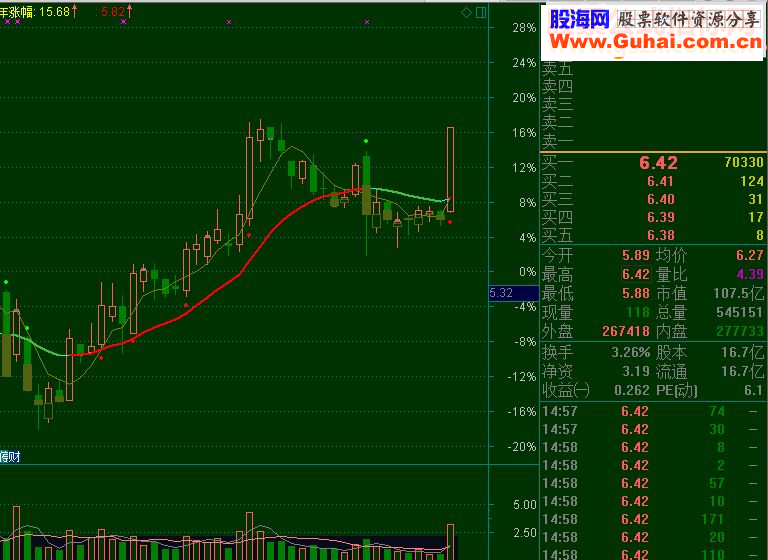Click the 最低 low price 5.88

click(x=636, y=293)
